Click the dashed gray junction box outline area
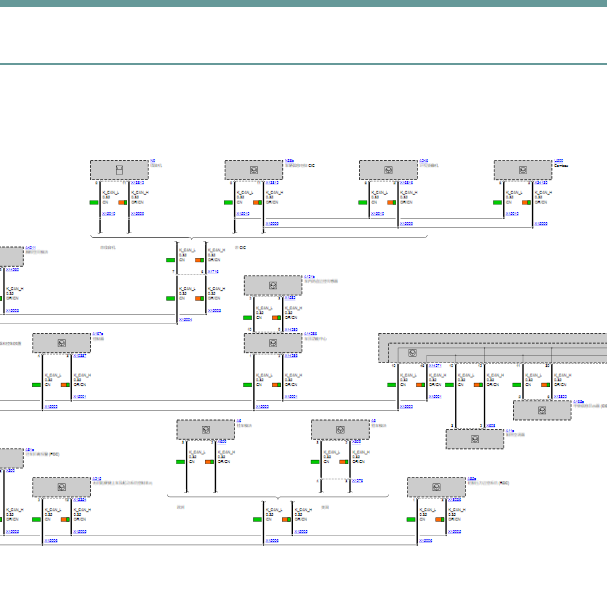Image resolution: width=607 pixels, height=601 pixels. pyautogui.click(x=492, y=348)
